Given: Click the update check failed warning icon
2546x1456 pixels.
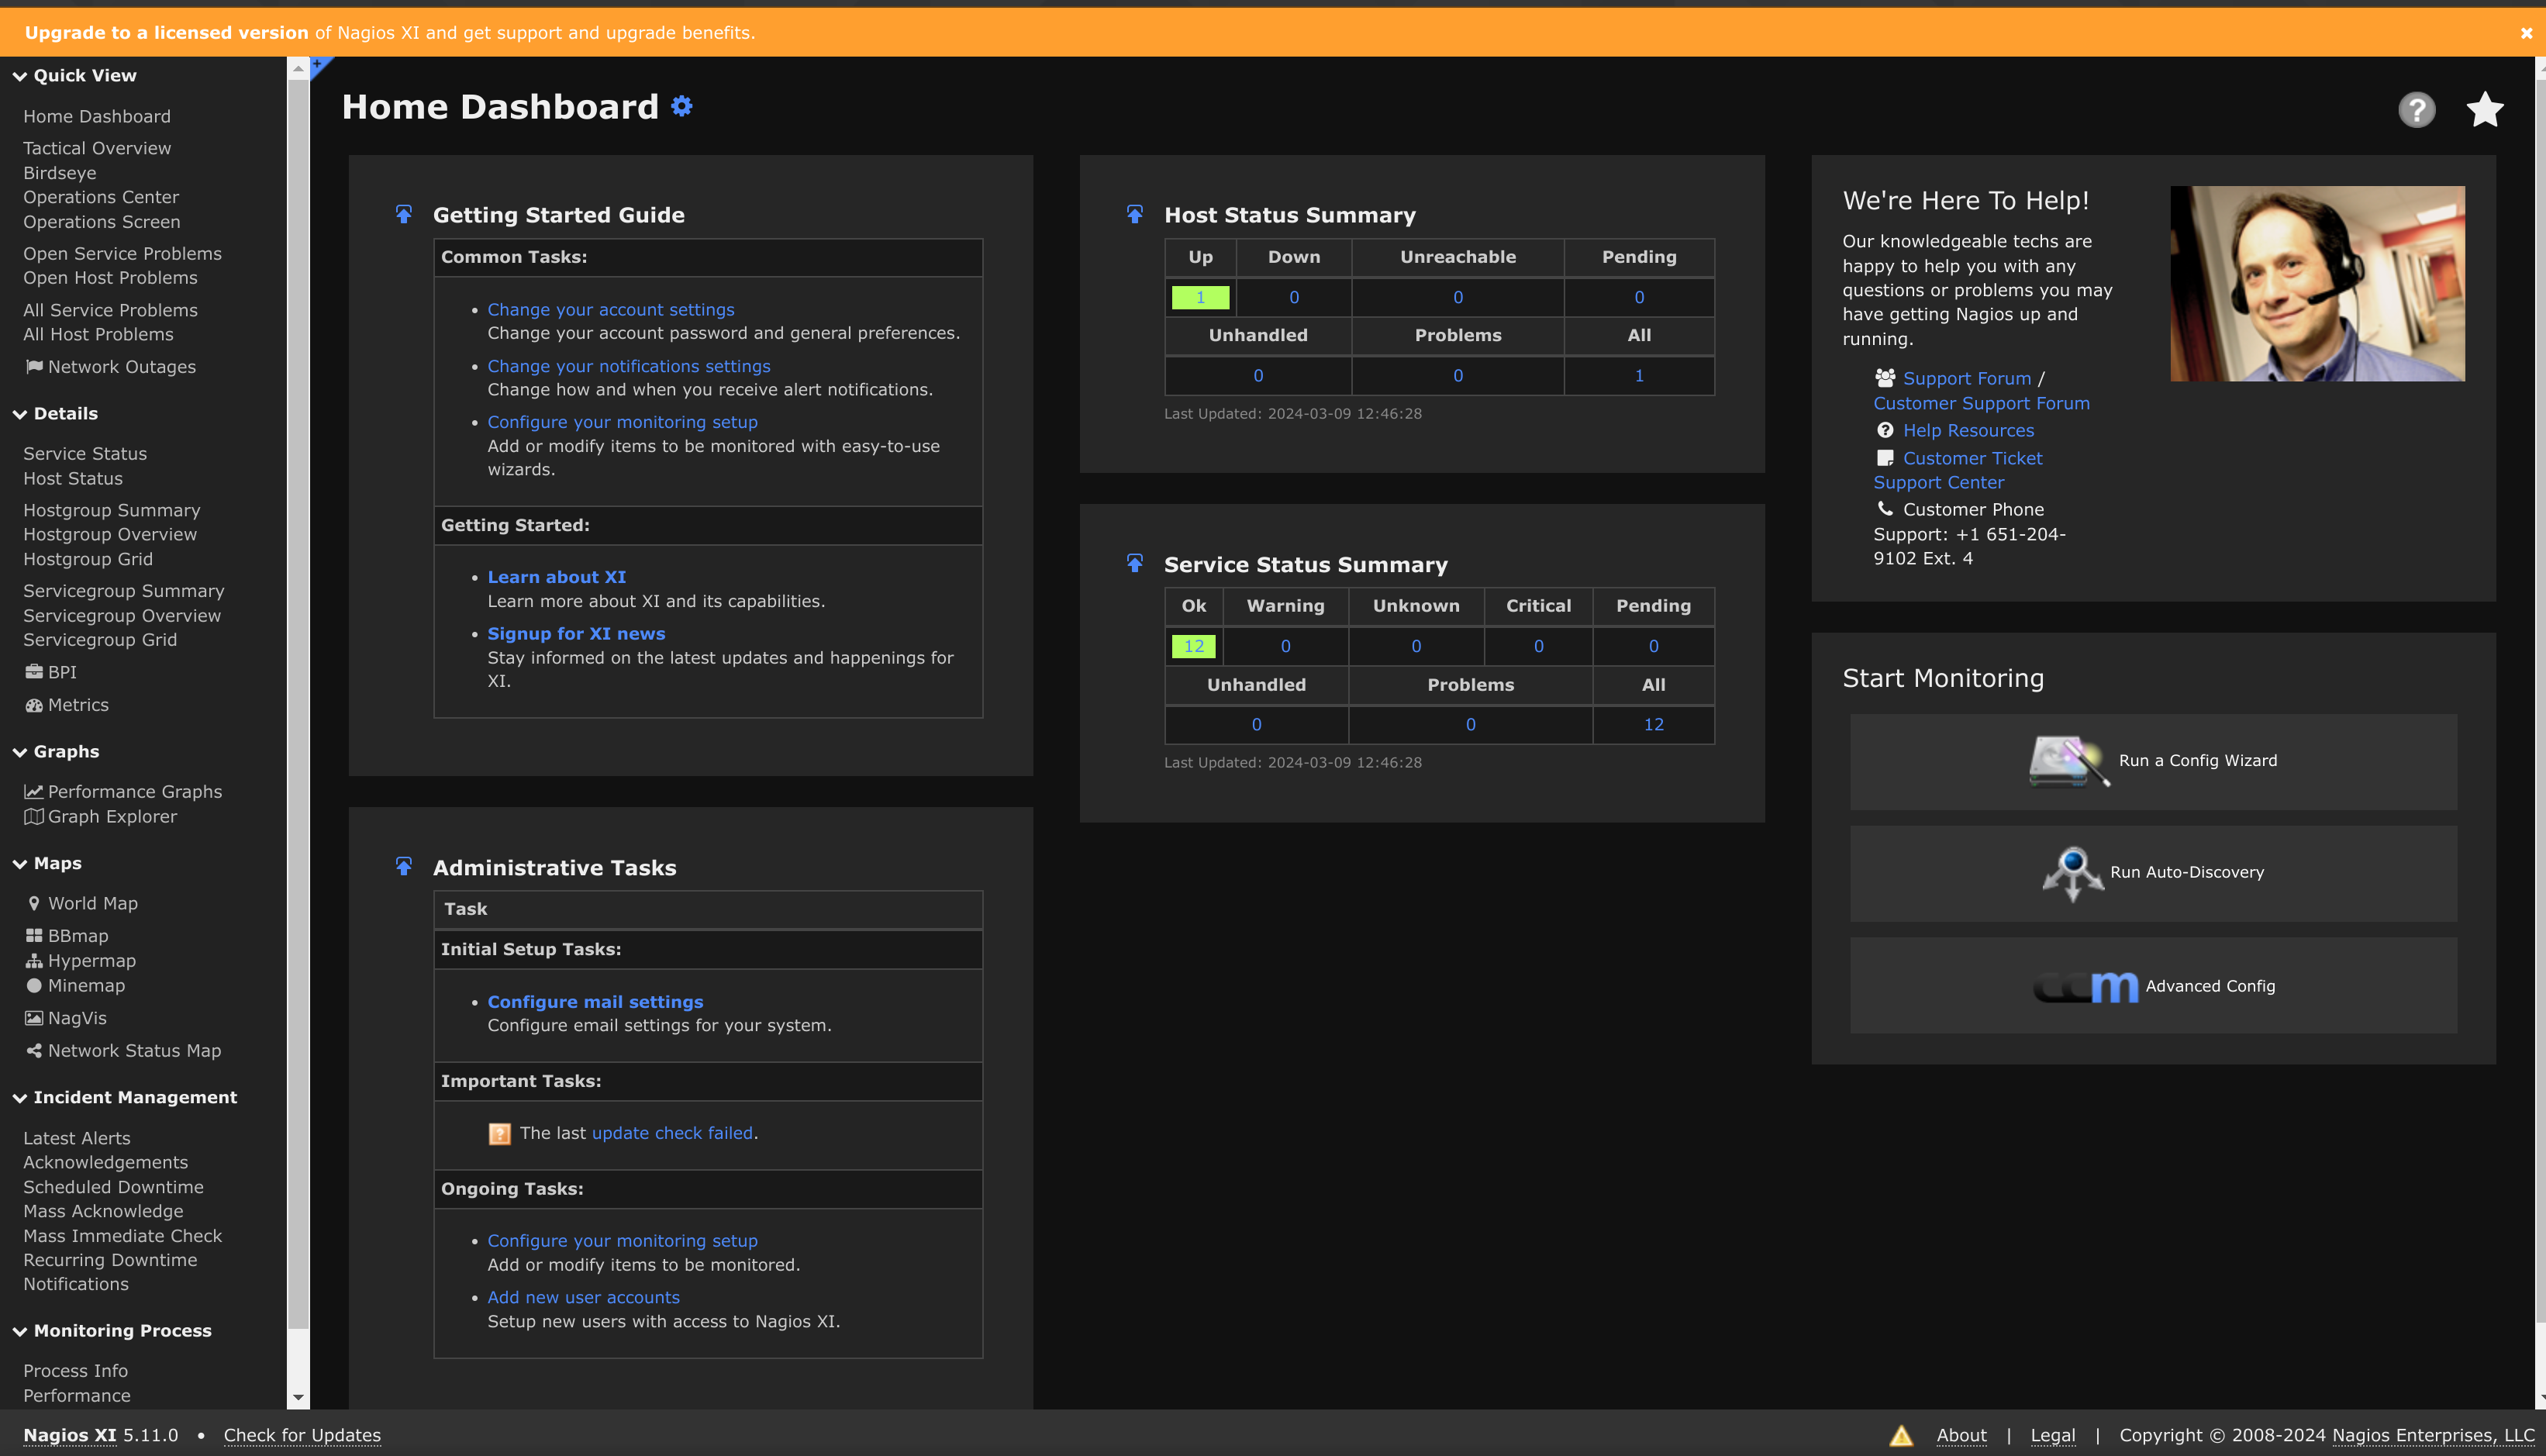Looking at the screenshot, I should [x=499, y=1133].
